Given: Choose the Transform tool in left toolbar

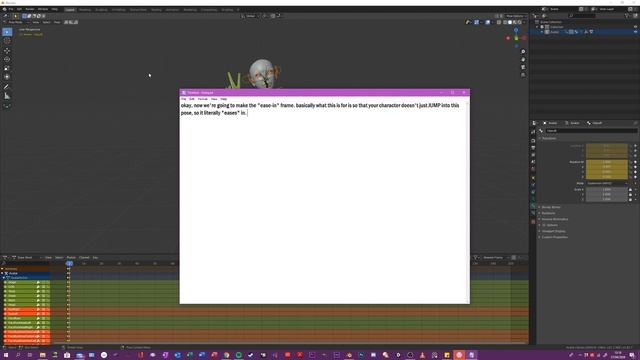Looking at the screenshot, I should coord(7,77).
